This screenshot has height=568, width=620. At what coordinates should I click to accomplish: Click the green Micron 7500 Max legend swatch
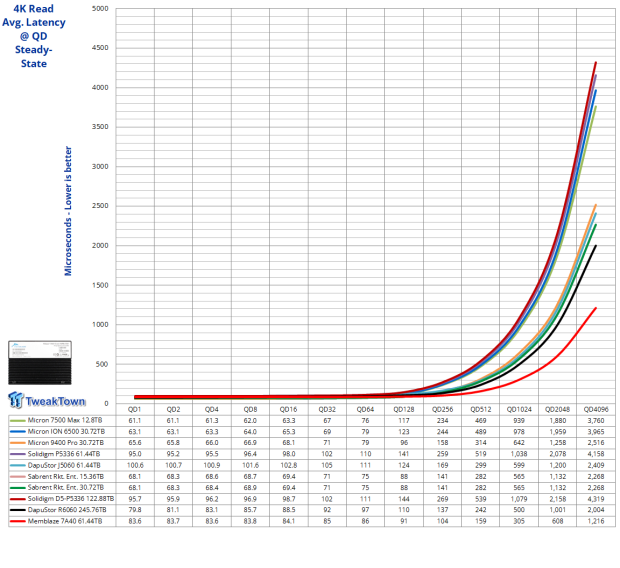(x=18, y=420)
